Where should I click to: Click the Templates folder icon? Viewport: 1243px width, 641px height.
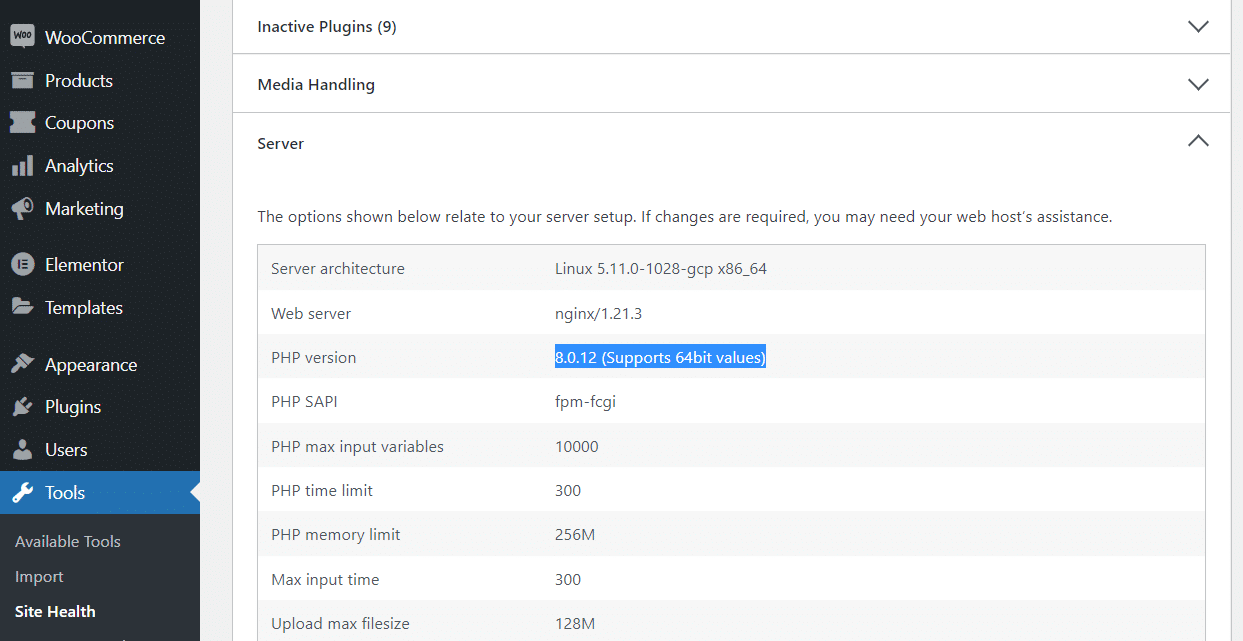click(22, 308)
